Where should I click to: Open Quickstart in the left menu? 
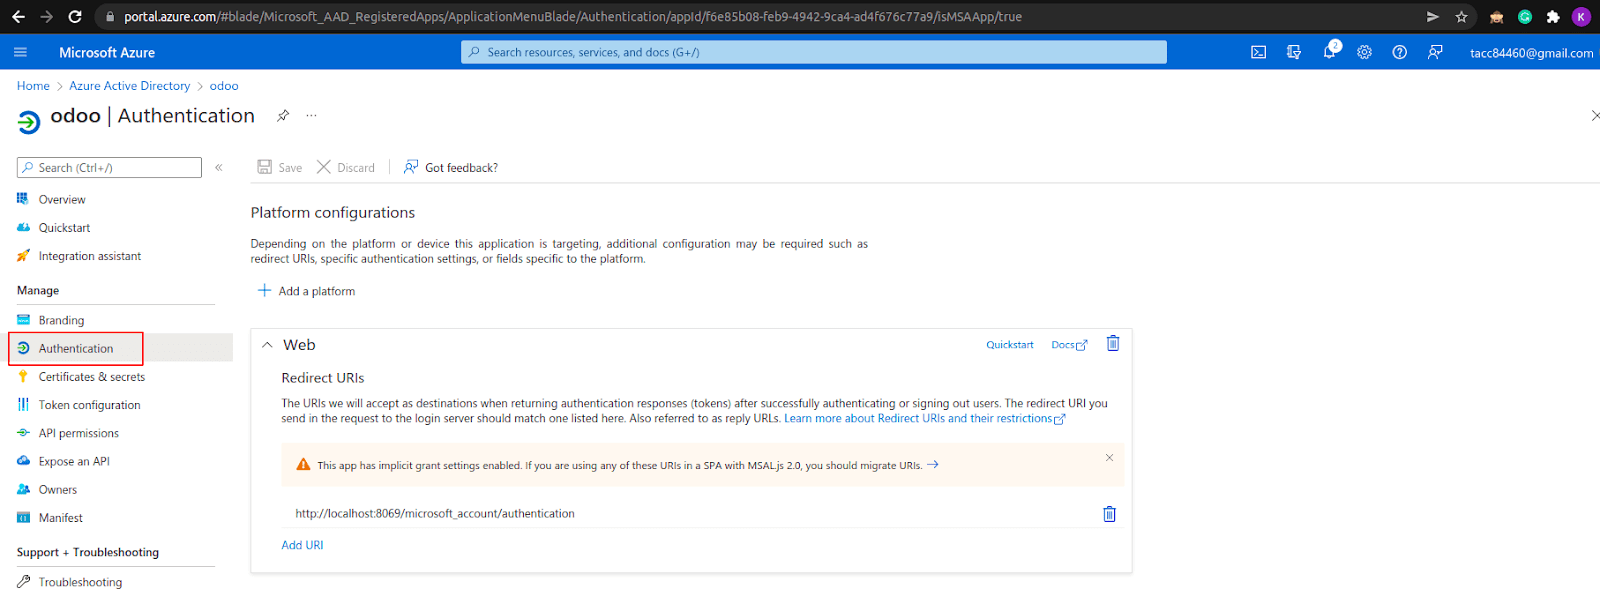pyautogui.click(x=64, y=228)
